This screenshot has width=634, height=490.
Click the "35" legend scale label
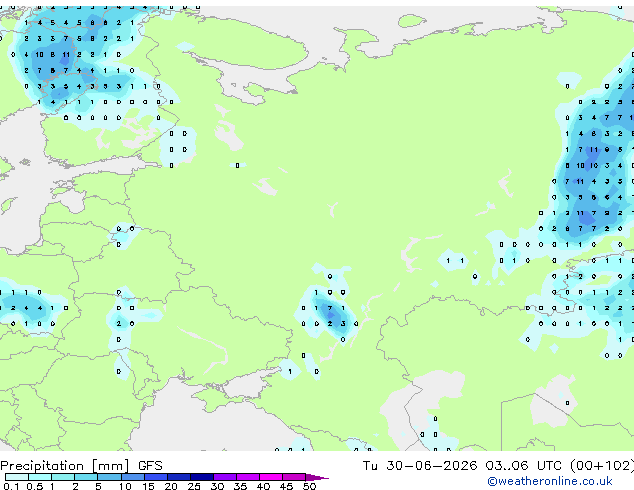pos(240,486)
